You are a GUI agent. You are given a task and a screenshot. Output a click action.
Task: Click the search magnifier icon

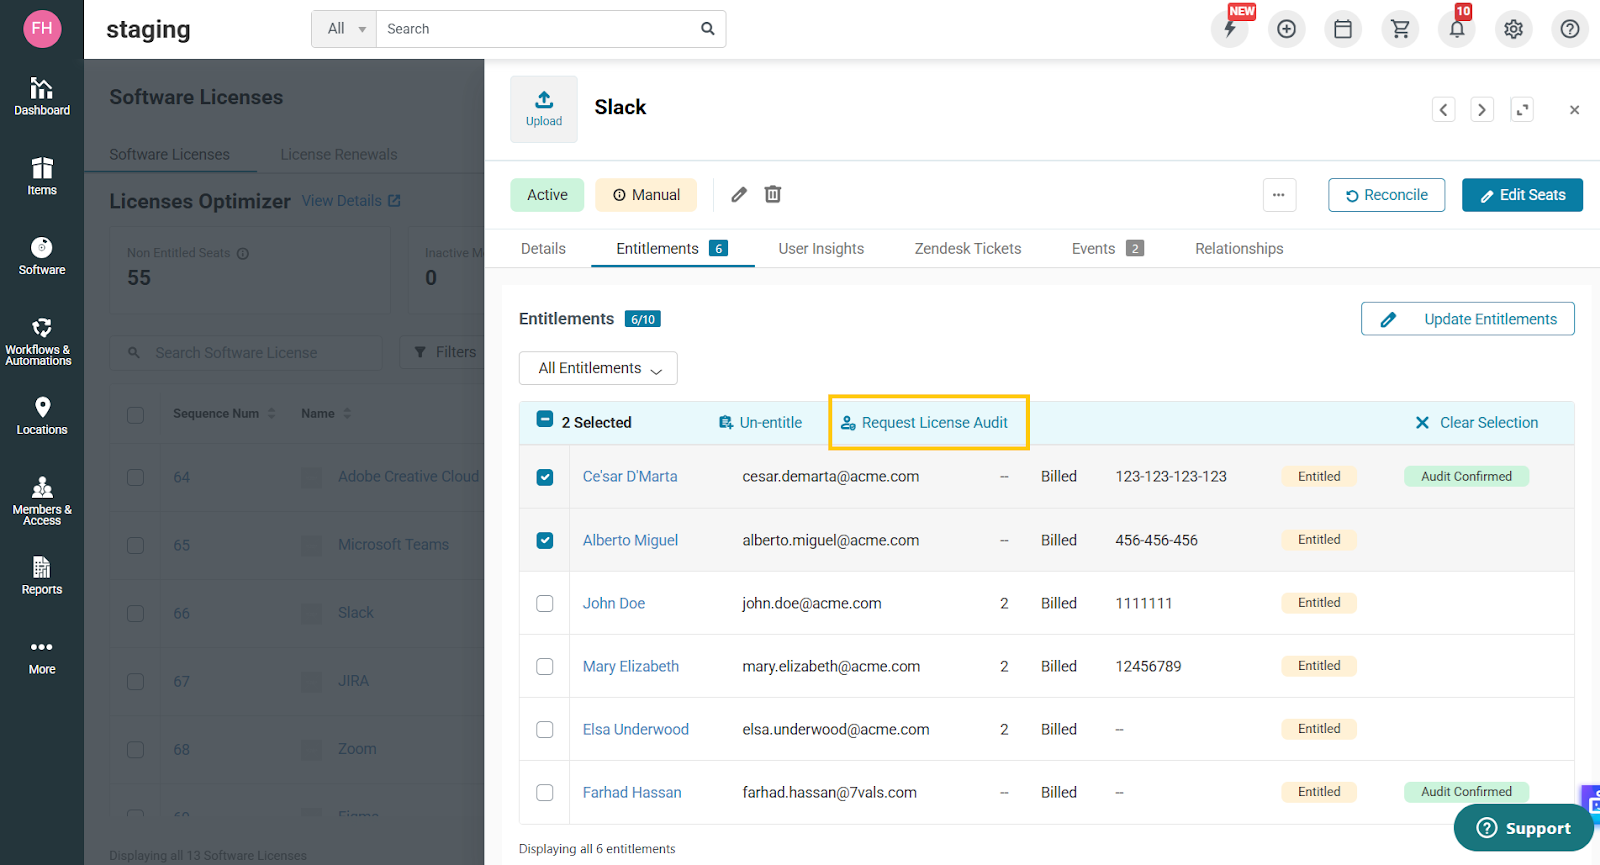click(x=708, y=29)
